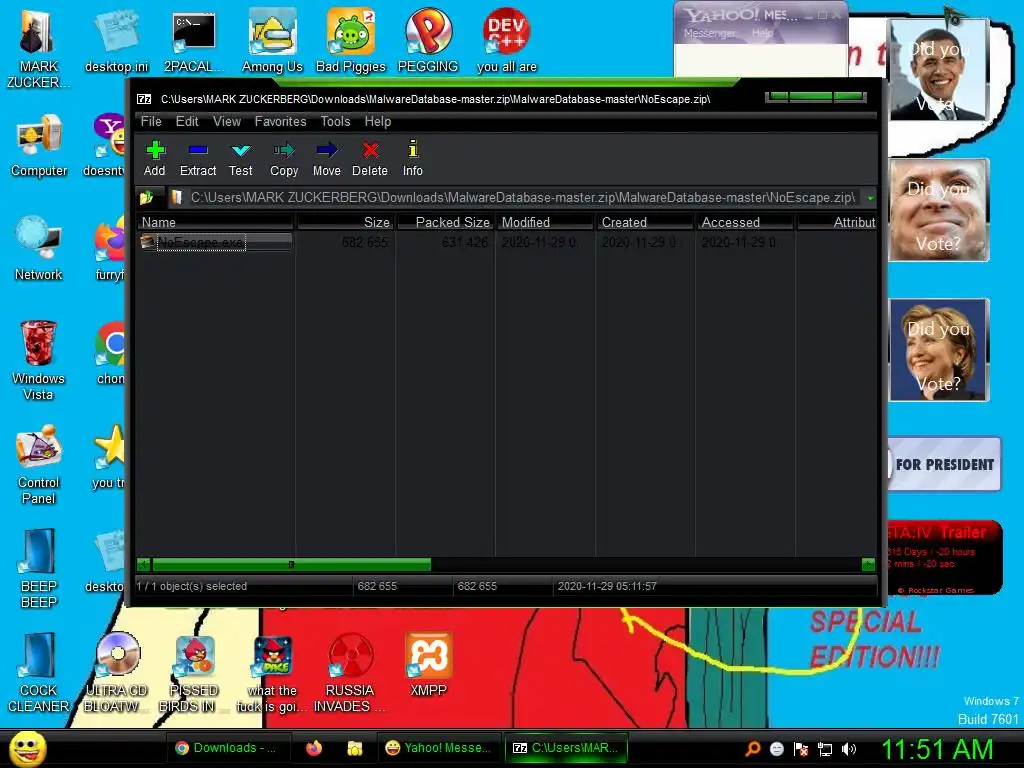Sort by Packed Size column header
This screenshot has width=1024, height=768.
[445, 222]
